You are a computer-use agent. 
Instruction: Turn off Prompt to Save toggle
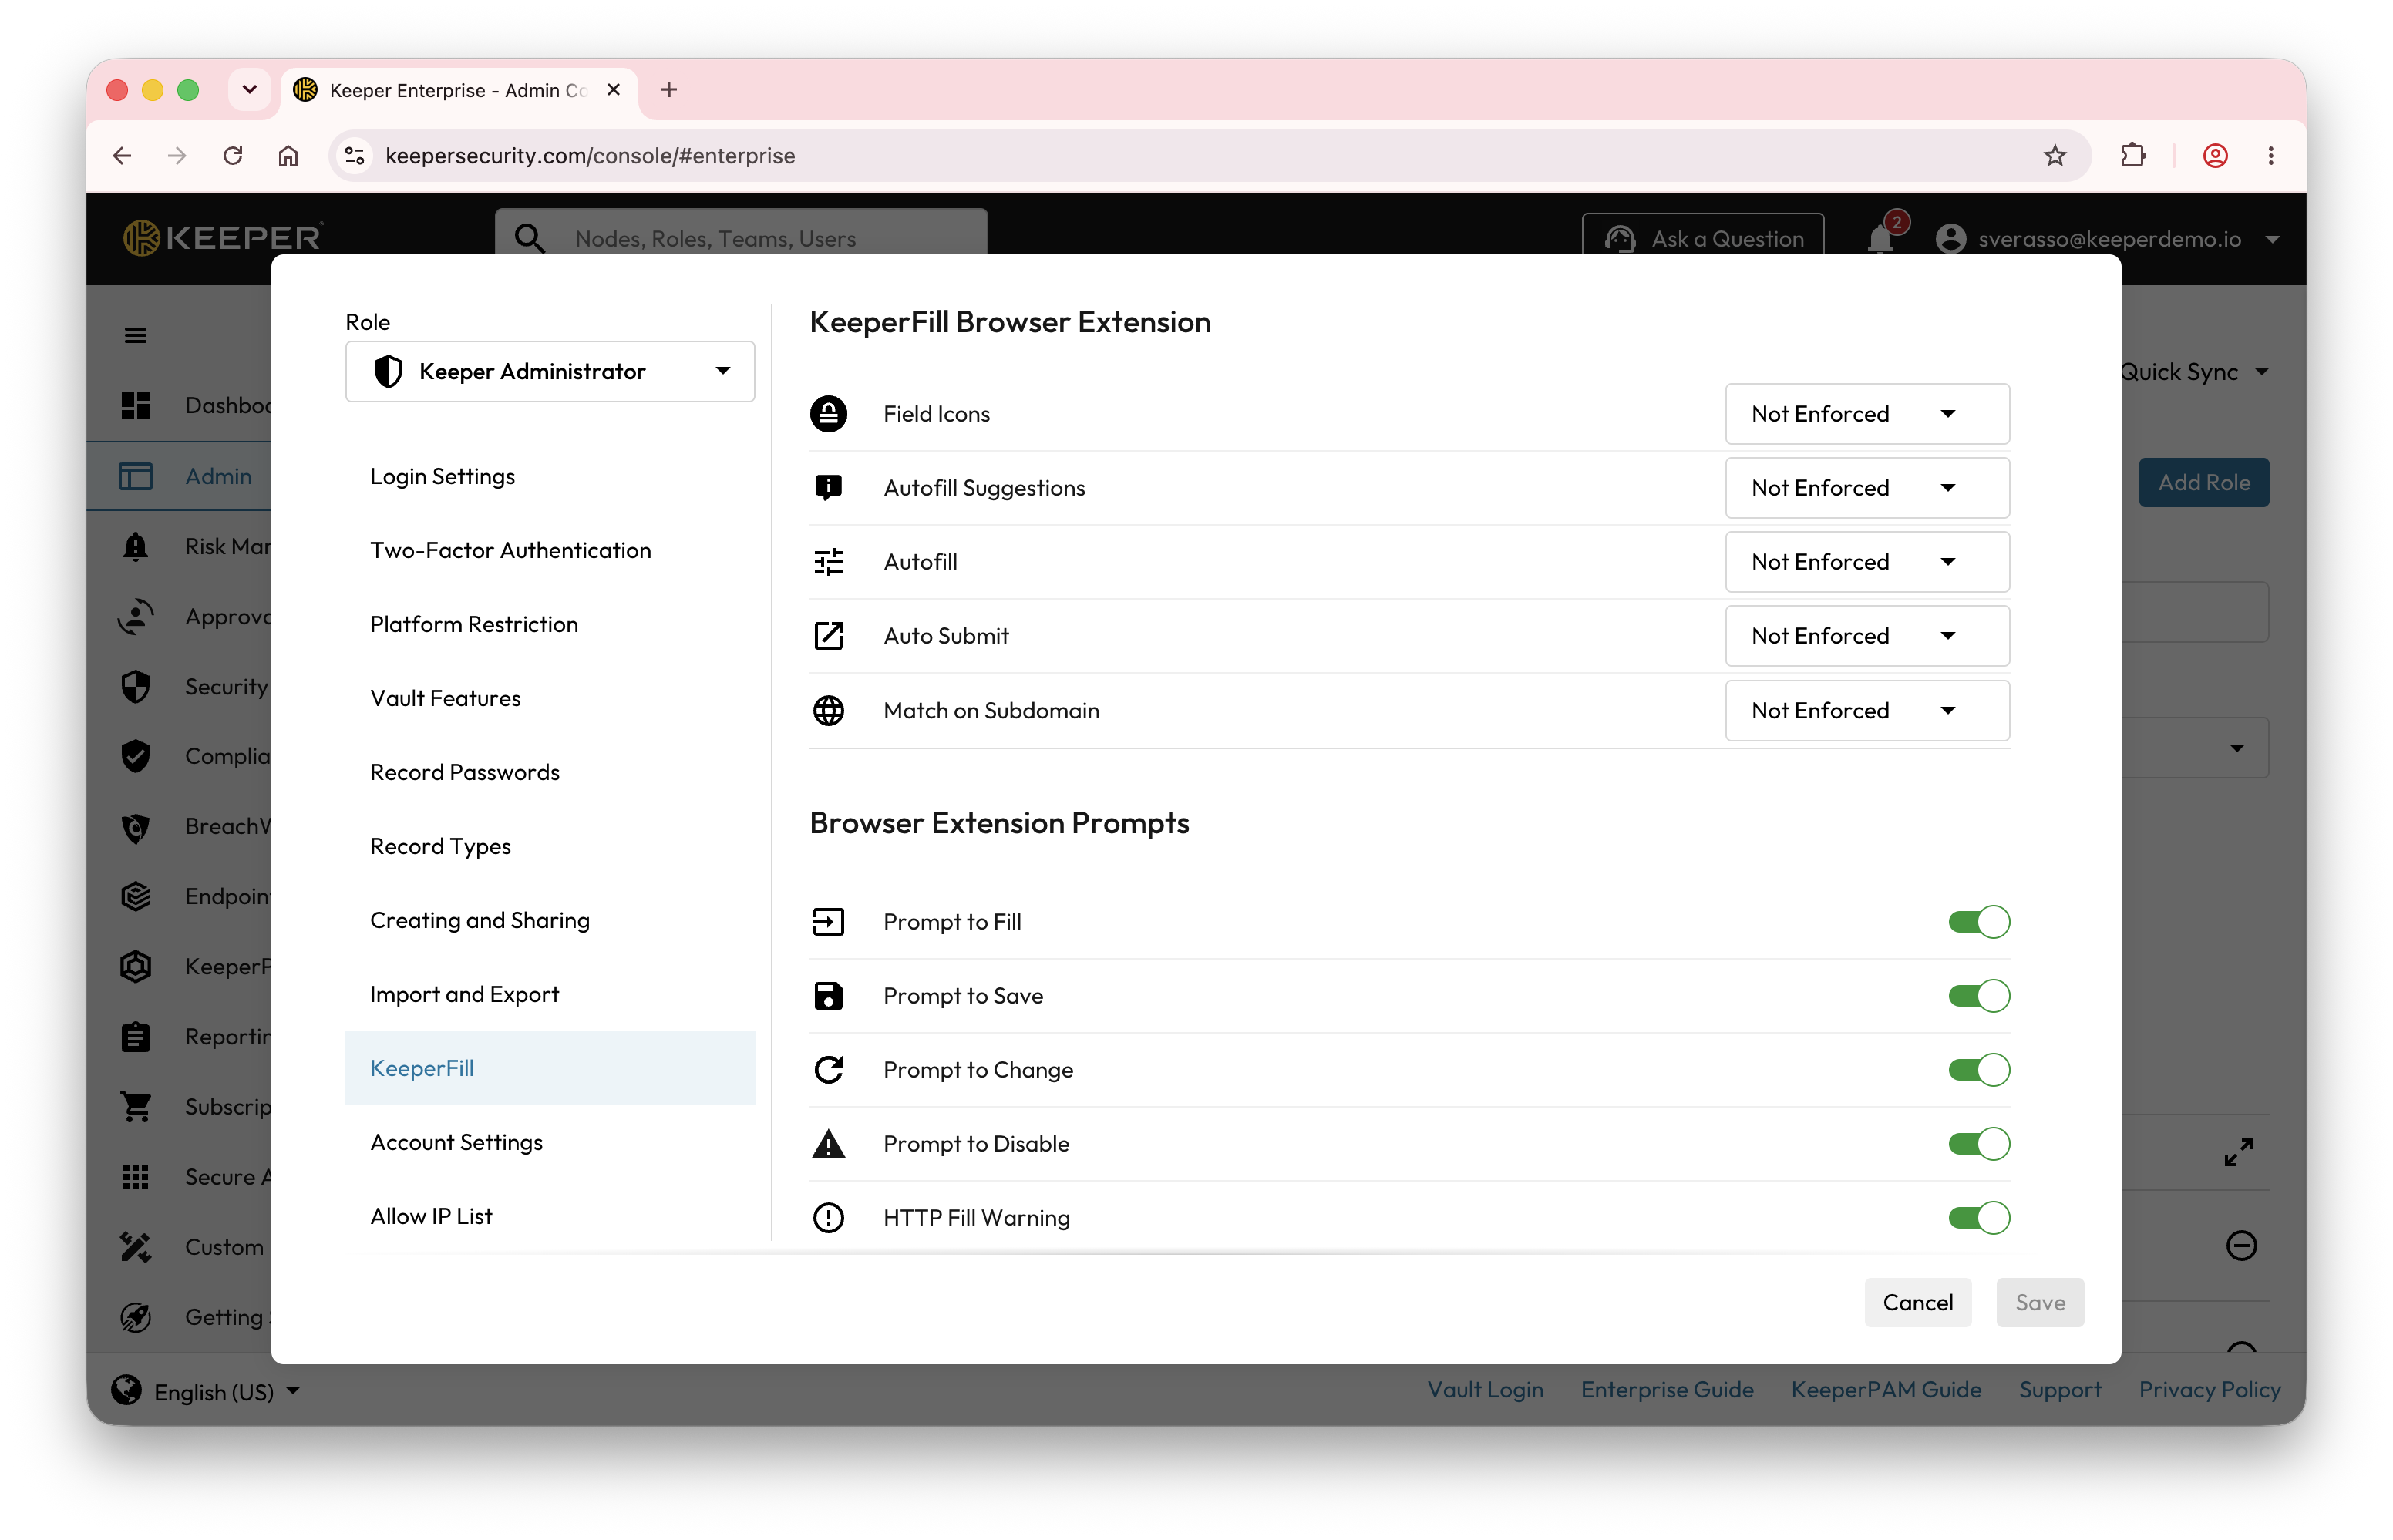[x=1978, y=995]
